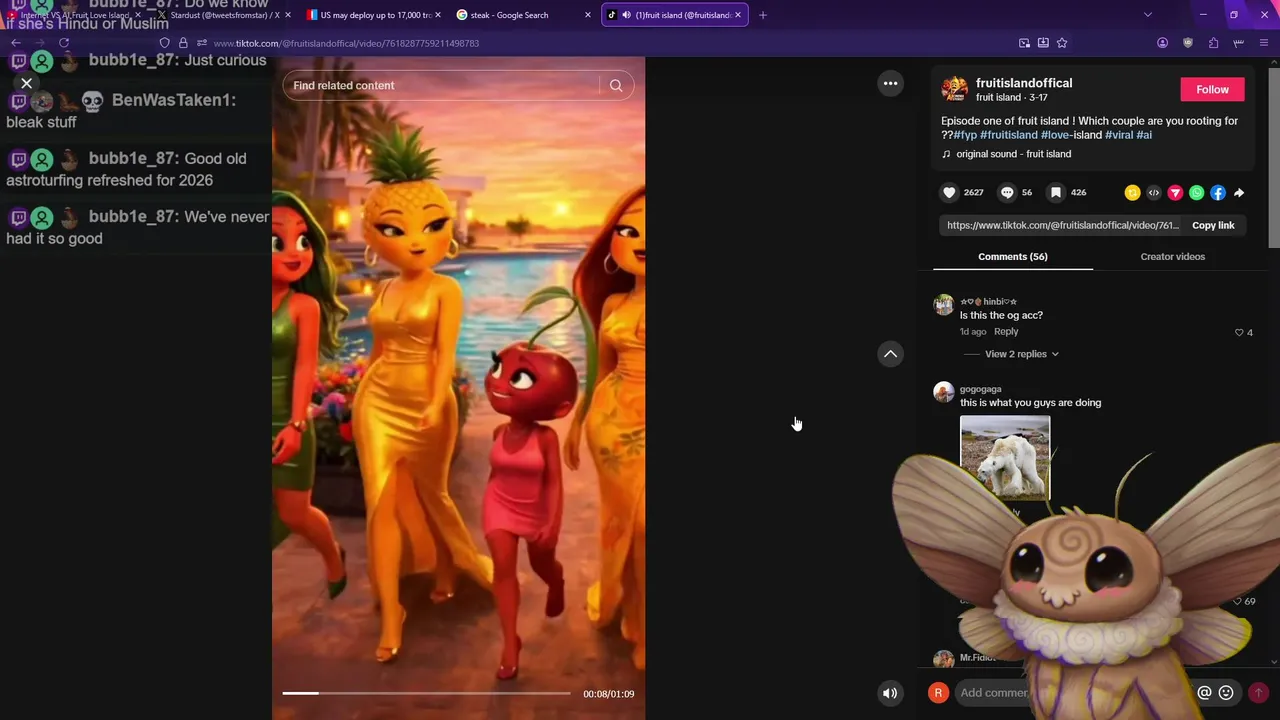The width and height of the screenshot is (1280, 720).
Task: Click the mention @ icon in comment box
Action: [x=1204, y=692]
